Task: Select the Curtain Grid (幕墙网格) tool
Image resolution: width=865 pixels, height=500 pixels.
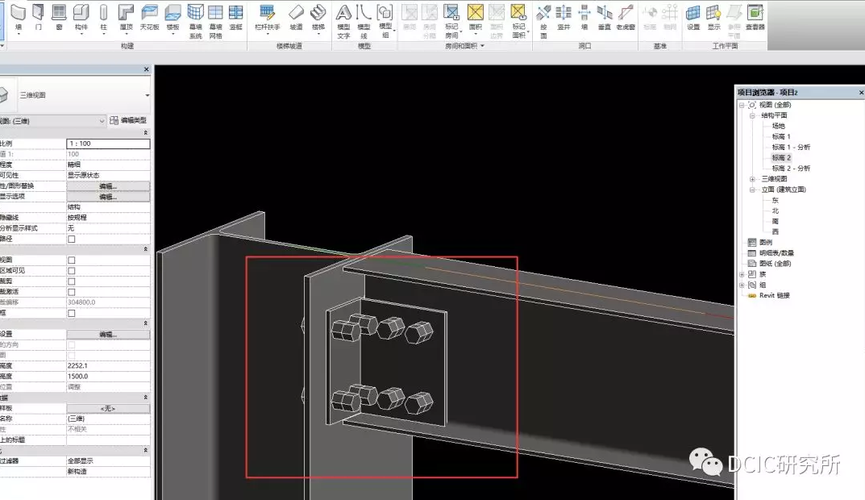Action: 216,21
